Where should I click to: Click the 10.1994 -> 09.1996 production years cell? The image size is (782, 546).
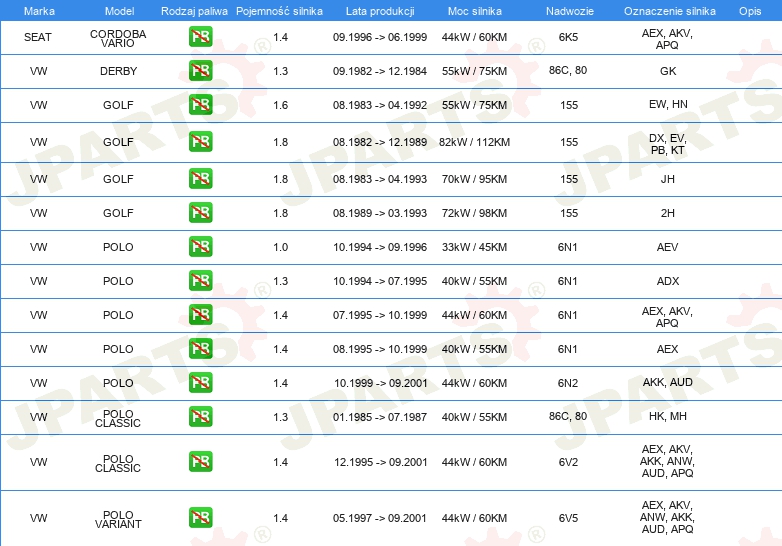(x=380, y=247)
